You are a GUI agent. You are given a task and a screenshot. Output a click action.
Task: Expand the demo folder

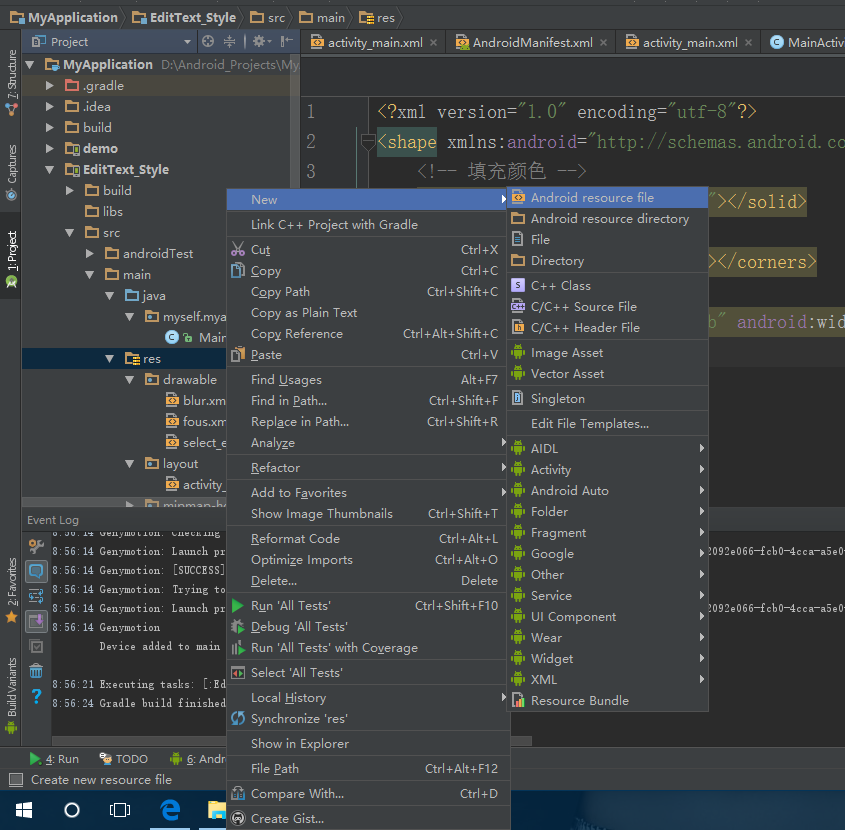49,148
